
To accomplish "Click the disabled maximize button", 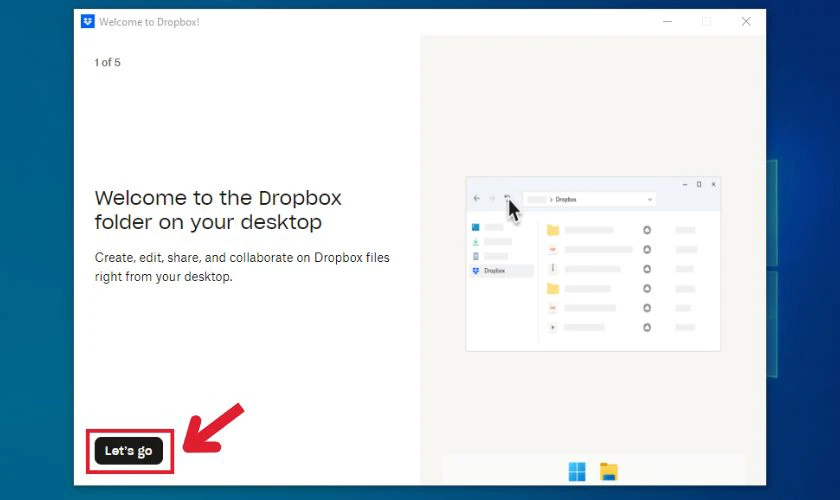I will (x=707, y=21).
